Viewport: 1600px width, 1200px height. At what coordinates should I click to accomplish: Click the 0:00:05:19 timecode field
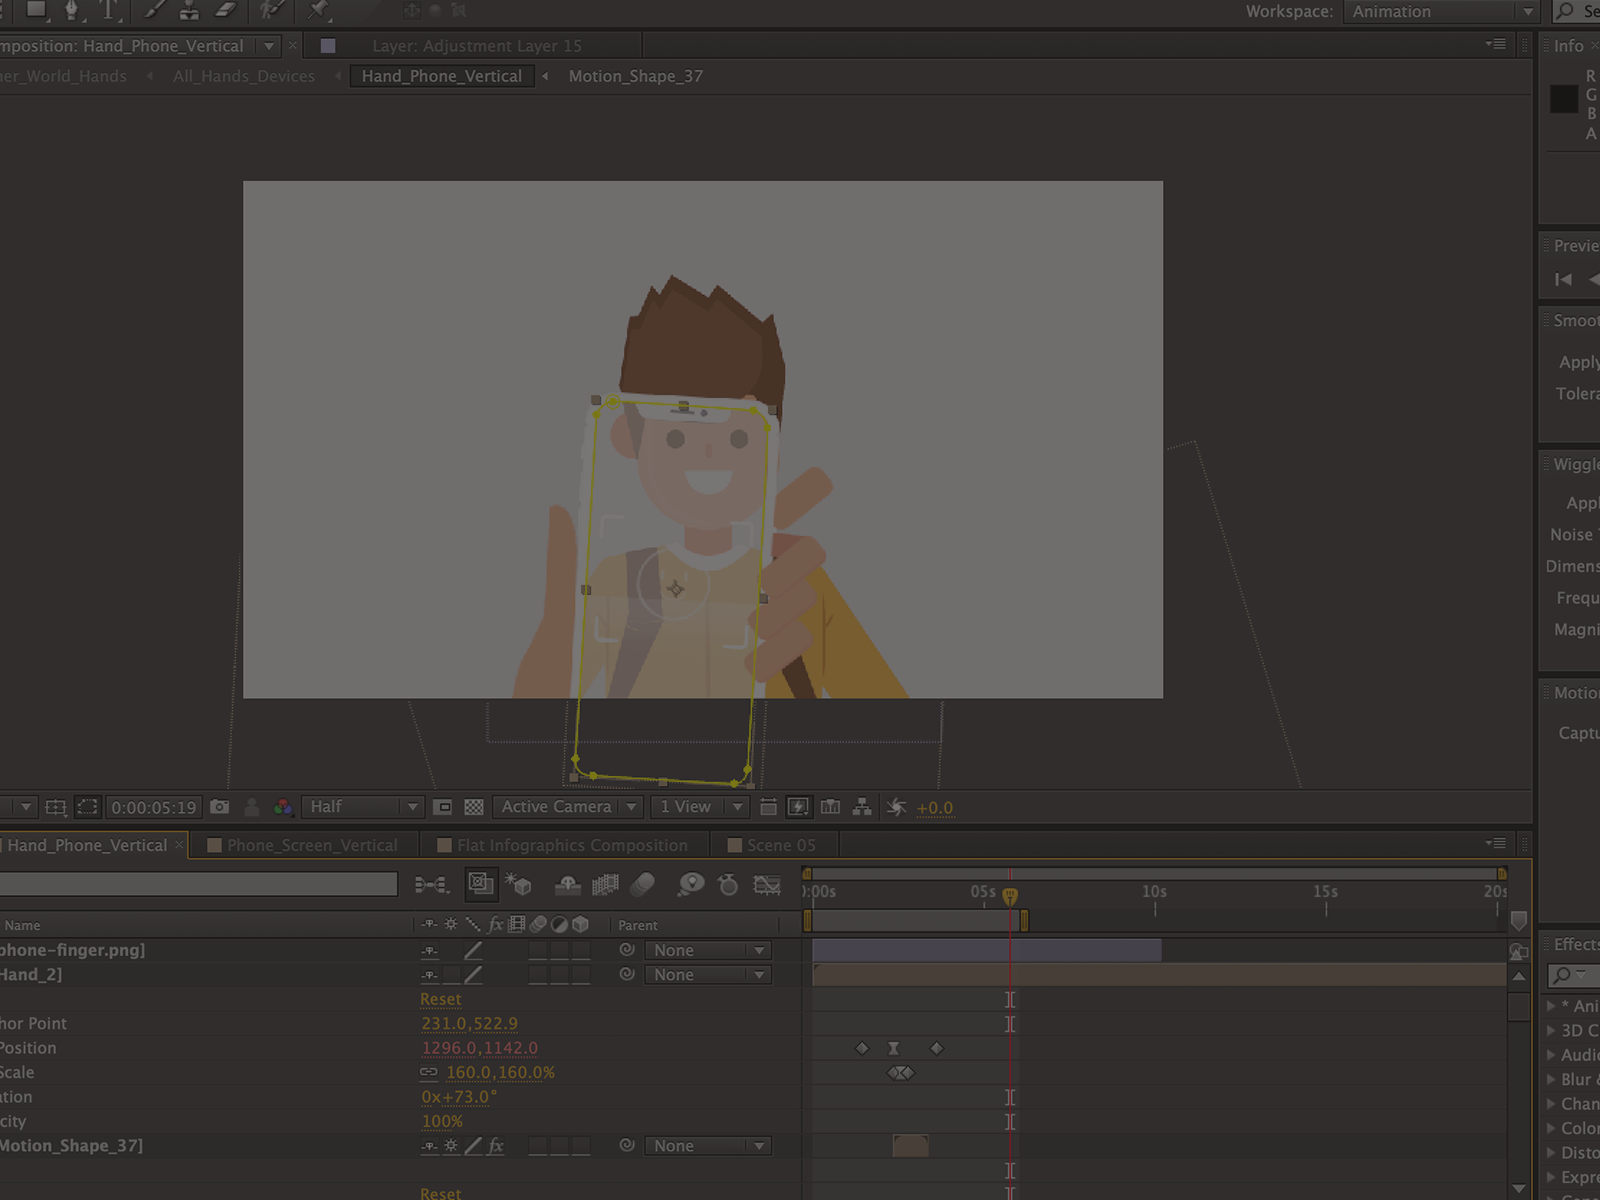pos(154,807)
